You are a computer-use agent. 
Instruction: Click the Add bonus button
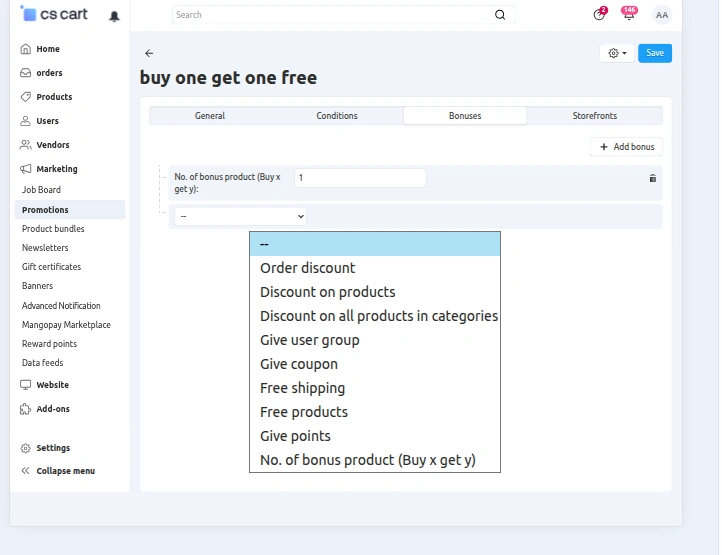(627, 147)
